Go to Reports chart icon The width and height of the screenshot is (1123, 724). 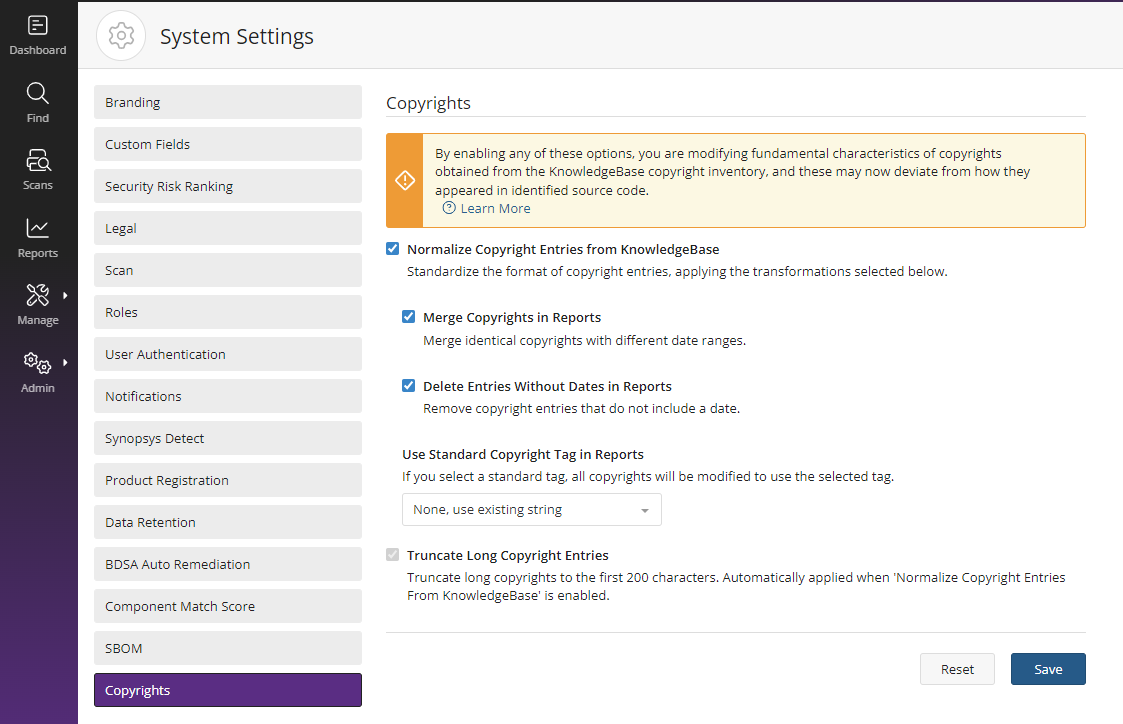point(38,229)
